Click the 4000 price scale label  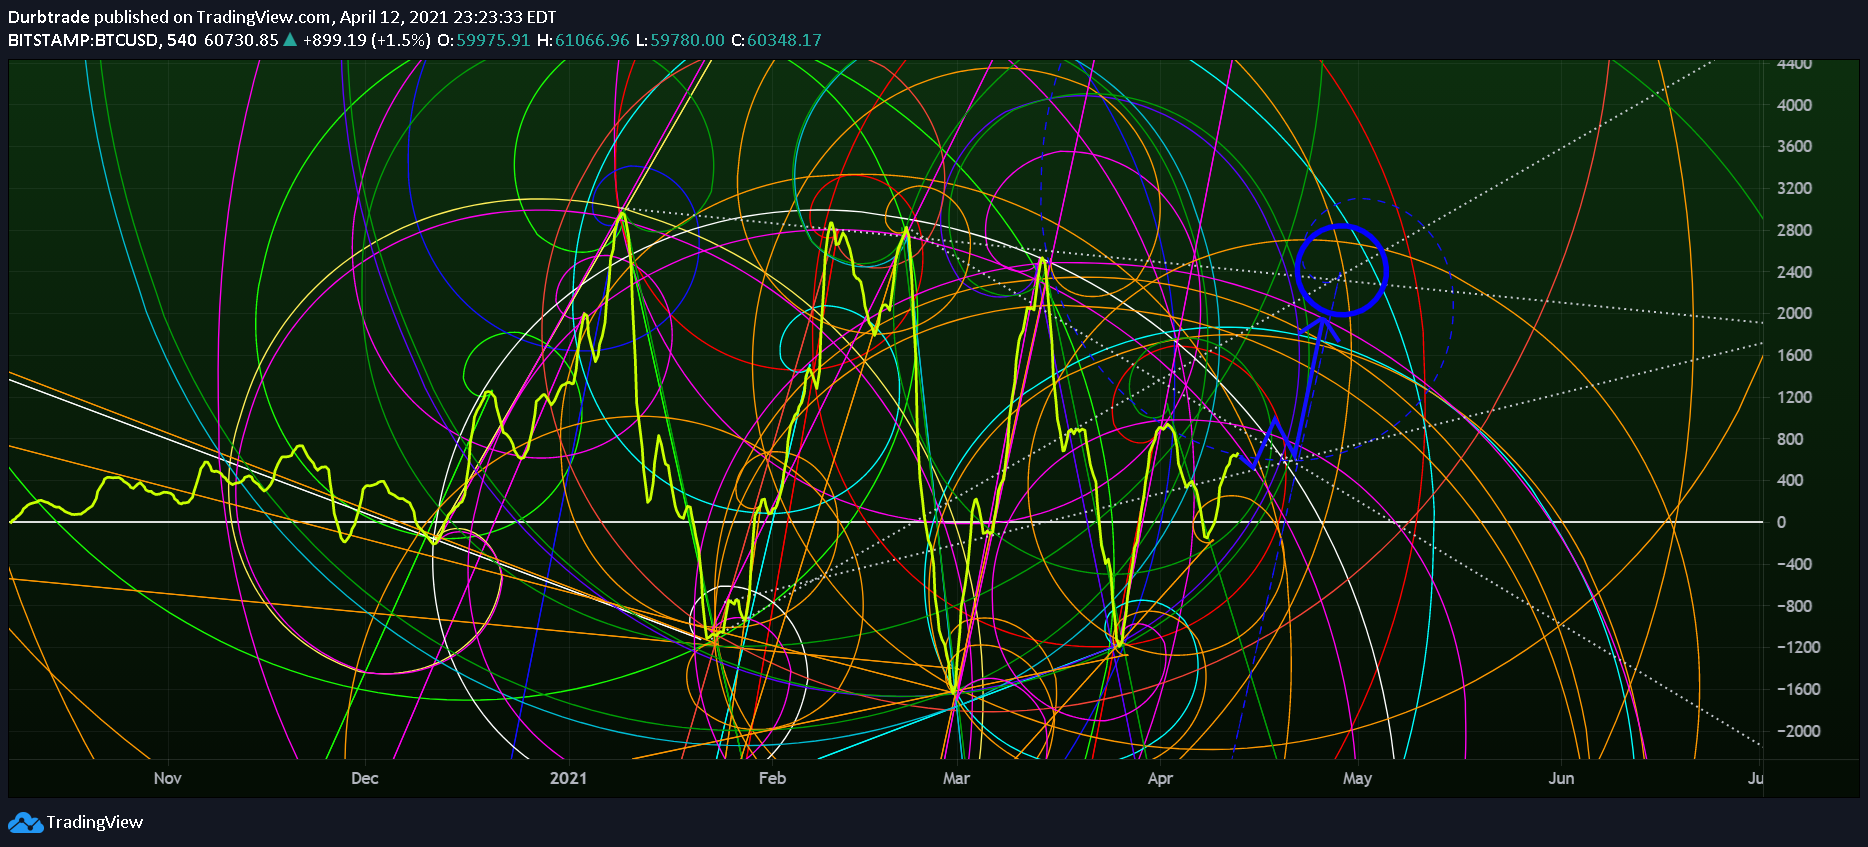click(x=1794, y=105)
